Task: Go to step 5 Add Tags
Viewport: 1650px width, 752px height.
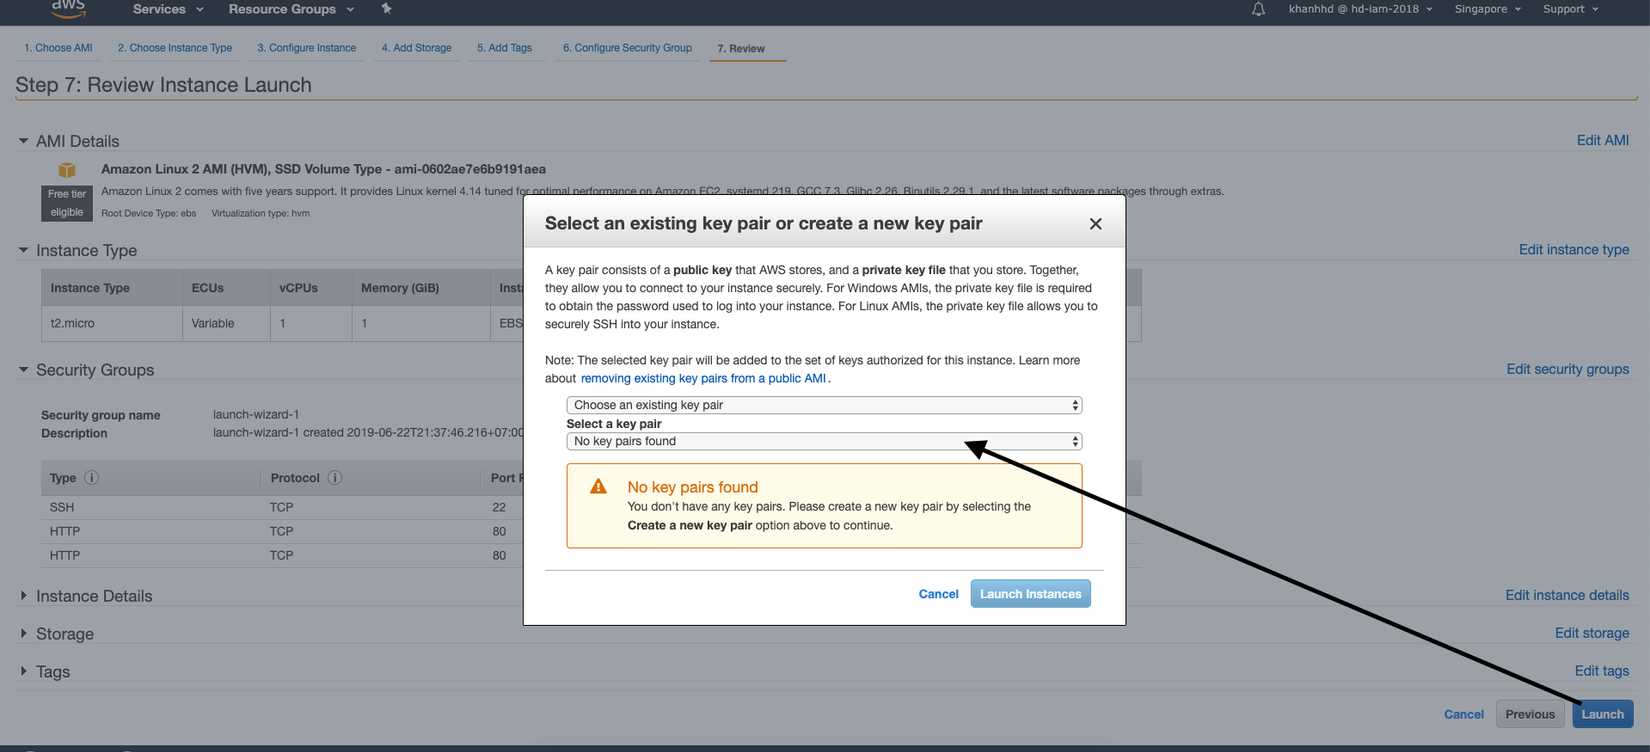Action: [504, 48]
